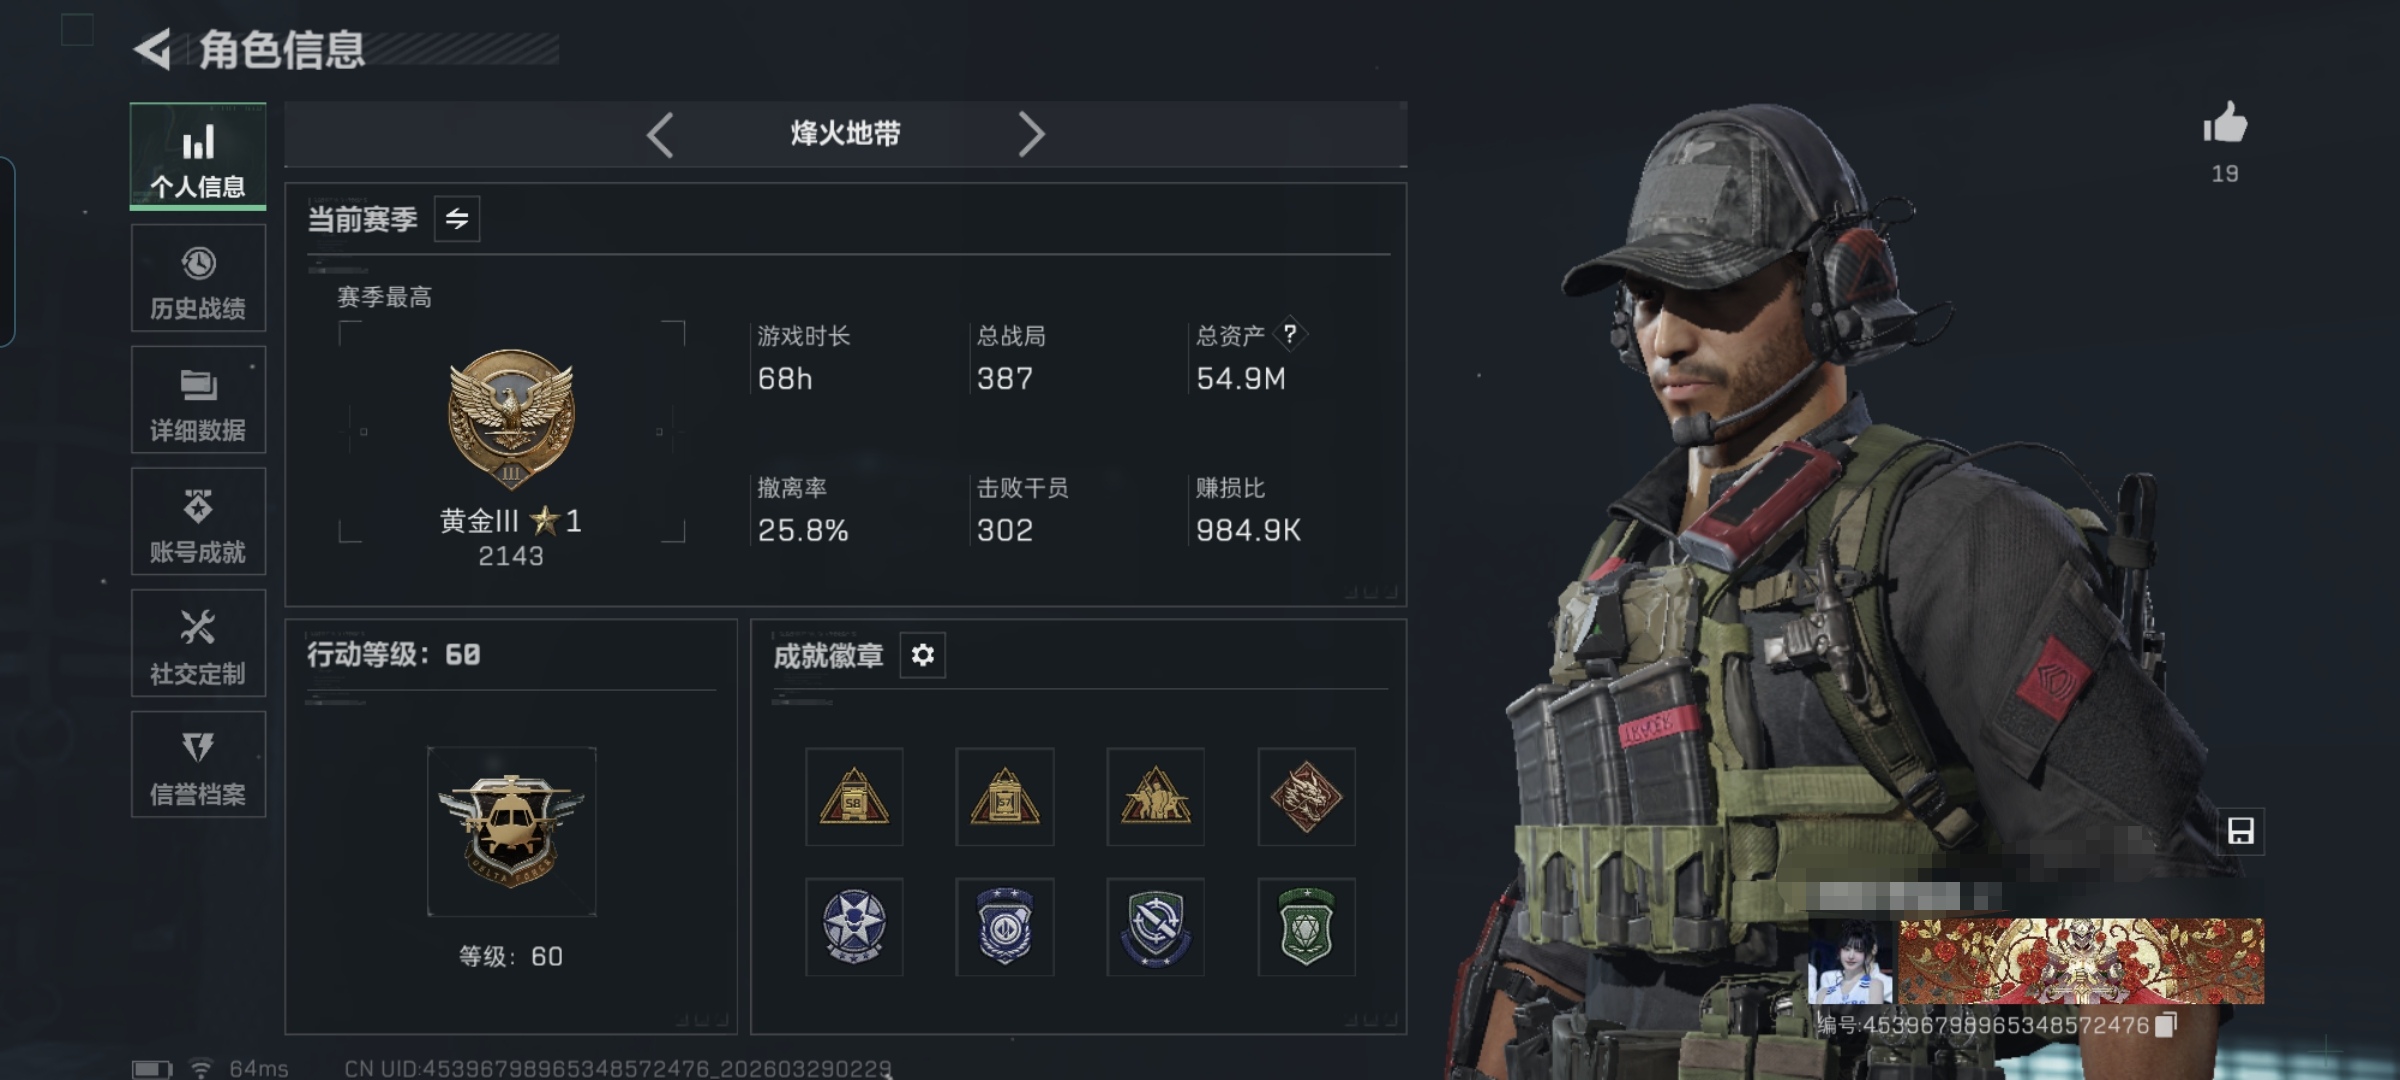
Task: Switch to the previous game mode with the left chevron
Action: click(x=660, y=134)
